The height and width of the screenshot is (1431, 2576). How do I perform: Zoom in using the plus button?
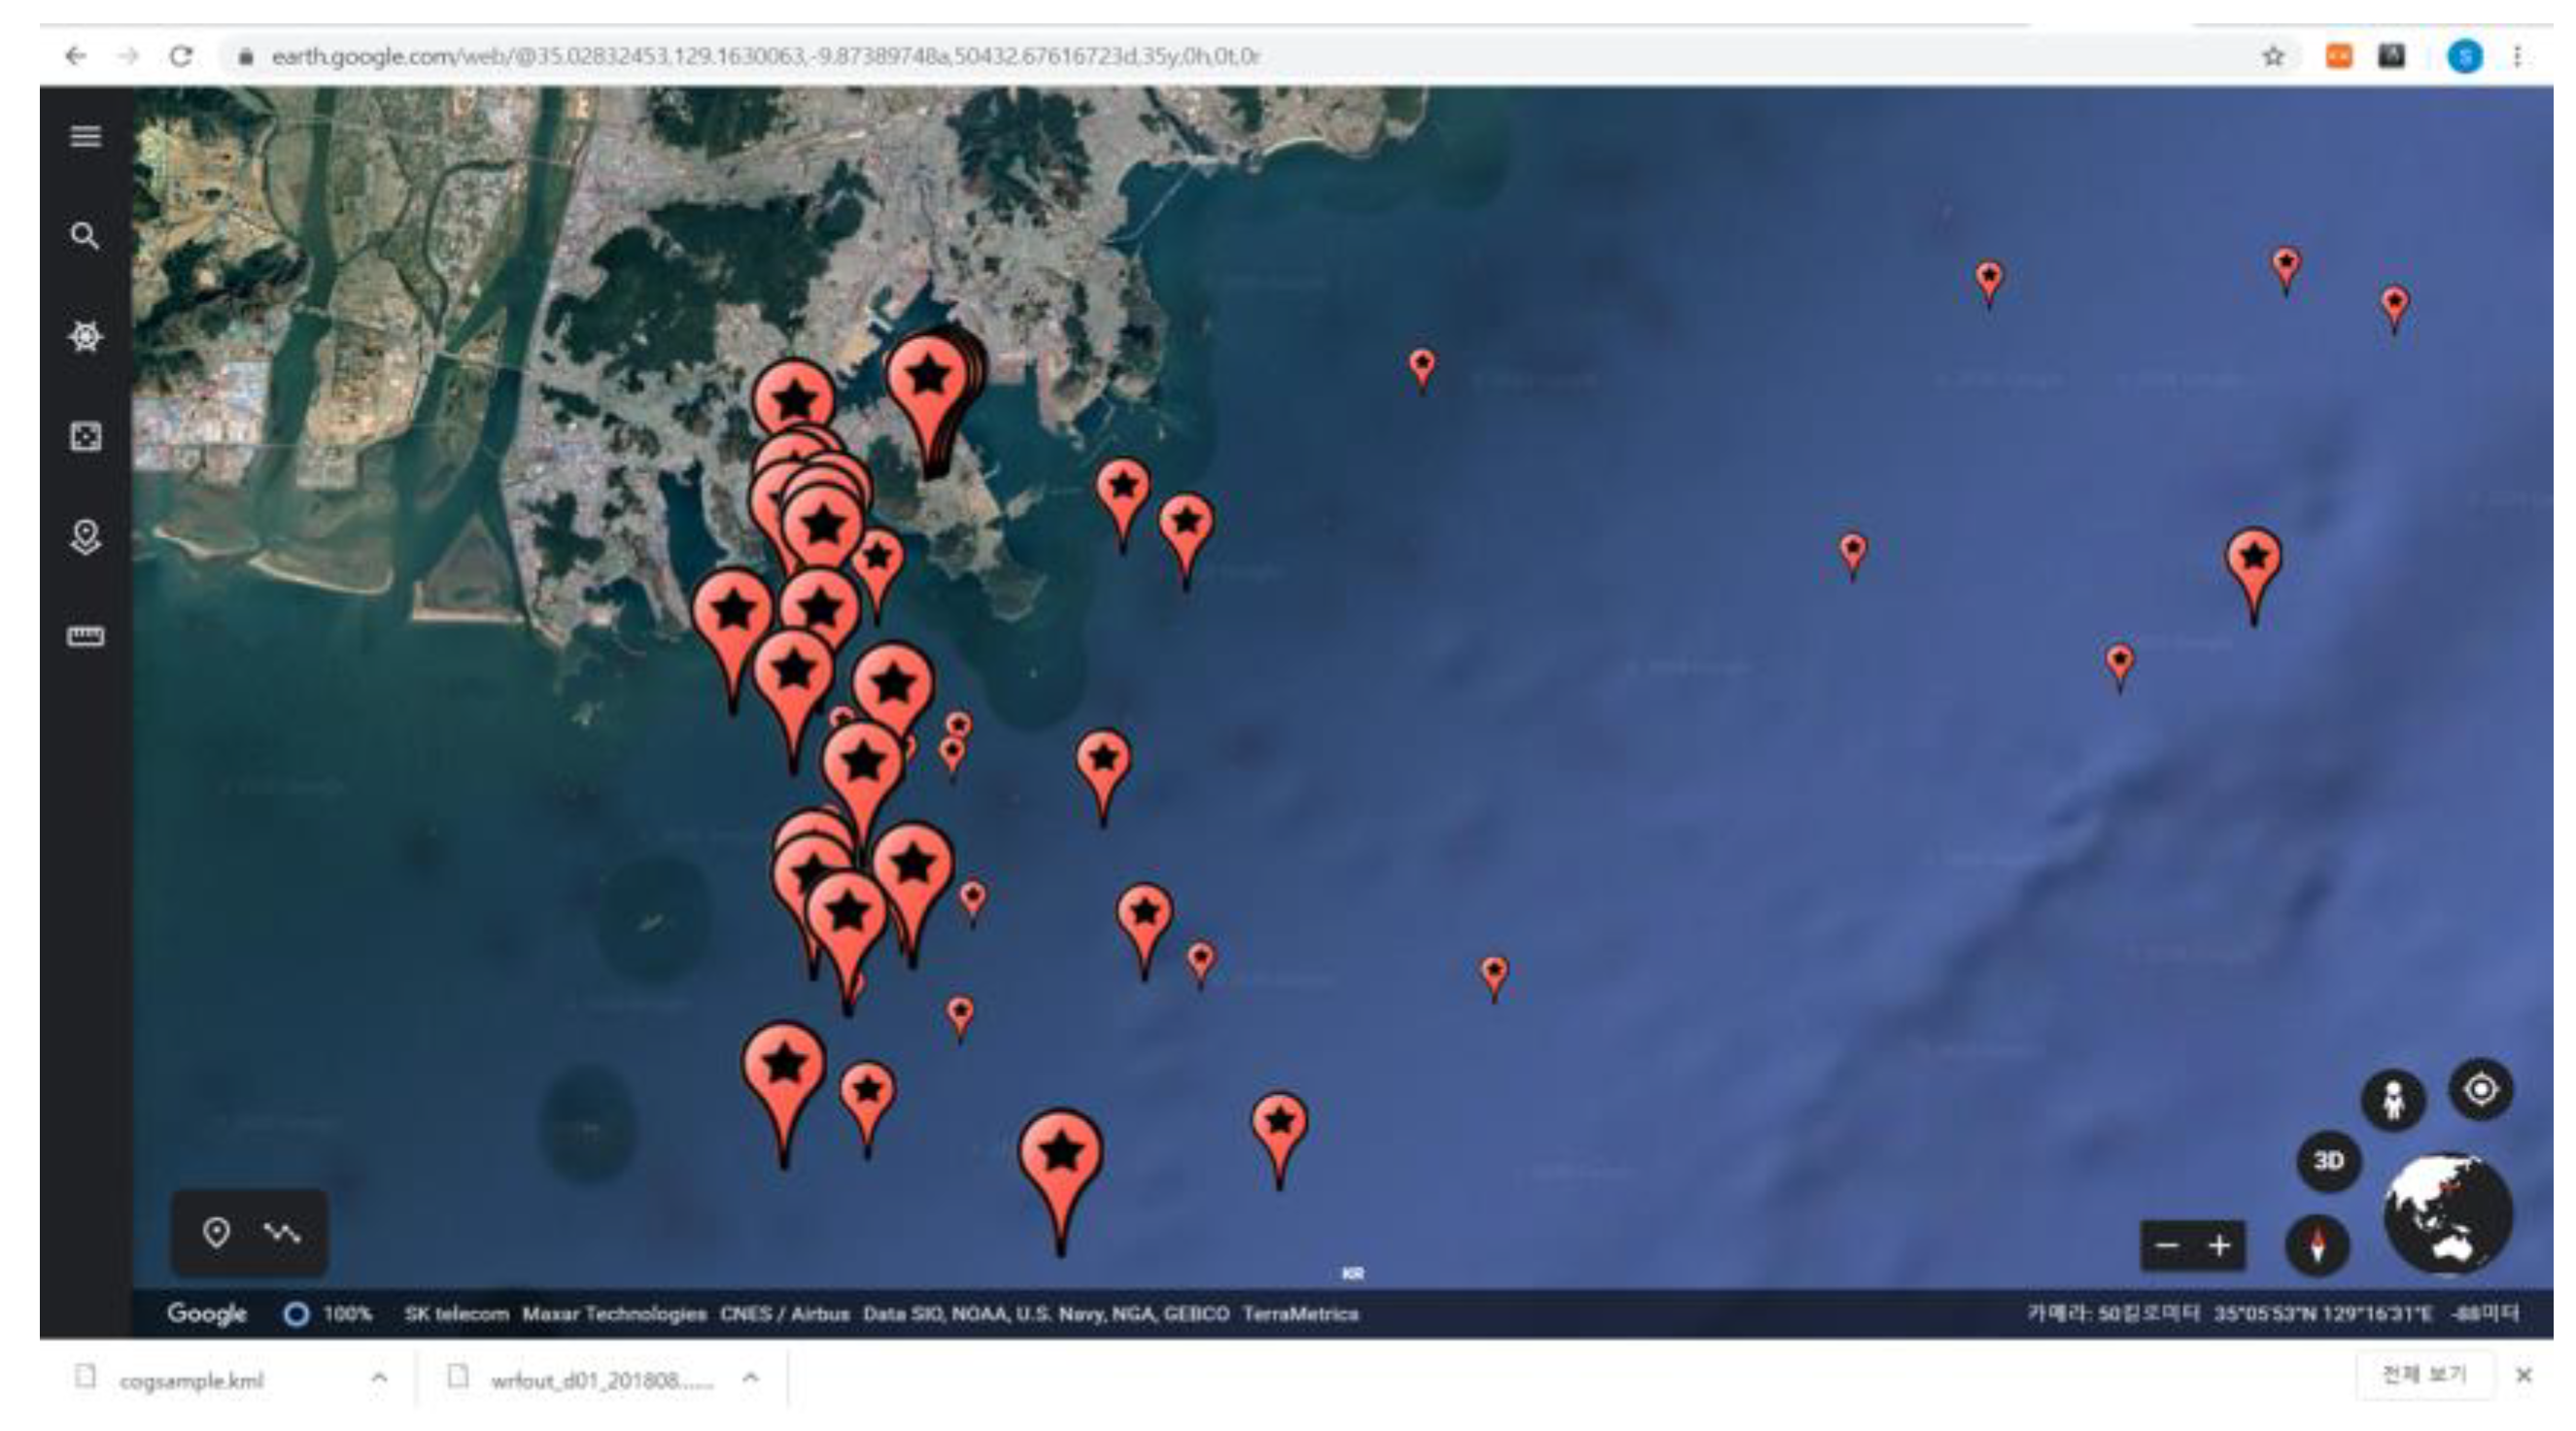2220,1246
